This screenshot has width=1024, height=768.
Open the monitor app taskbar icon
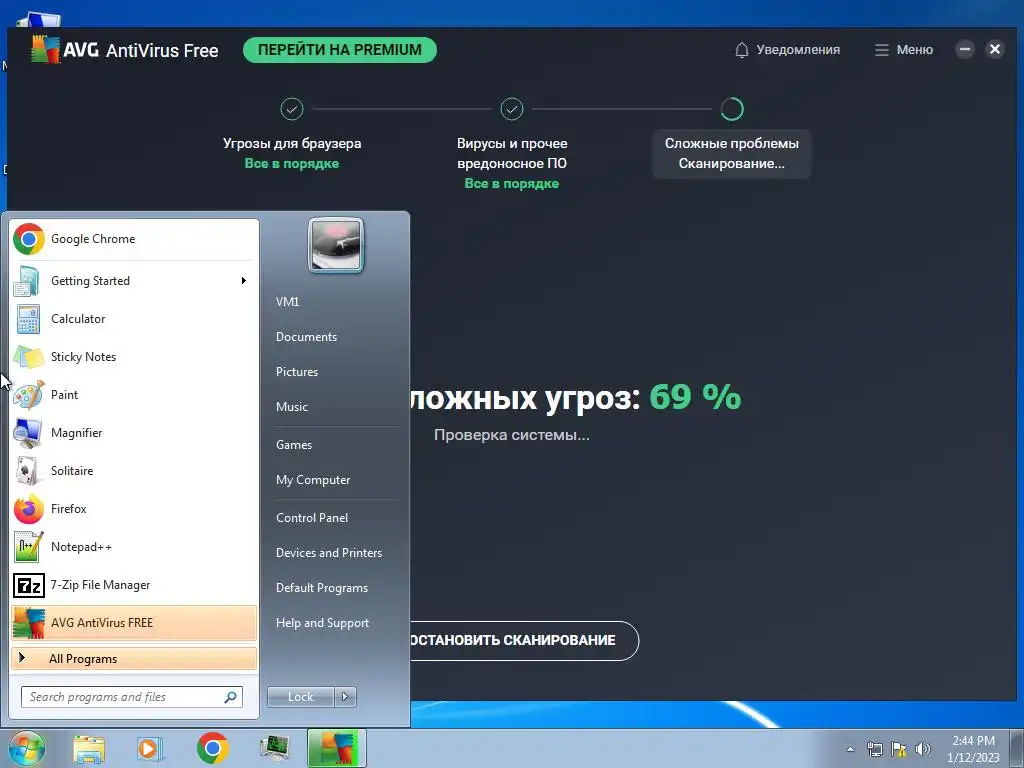274,748
